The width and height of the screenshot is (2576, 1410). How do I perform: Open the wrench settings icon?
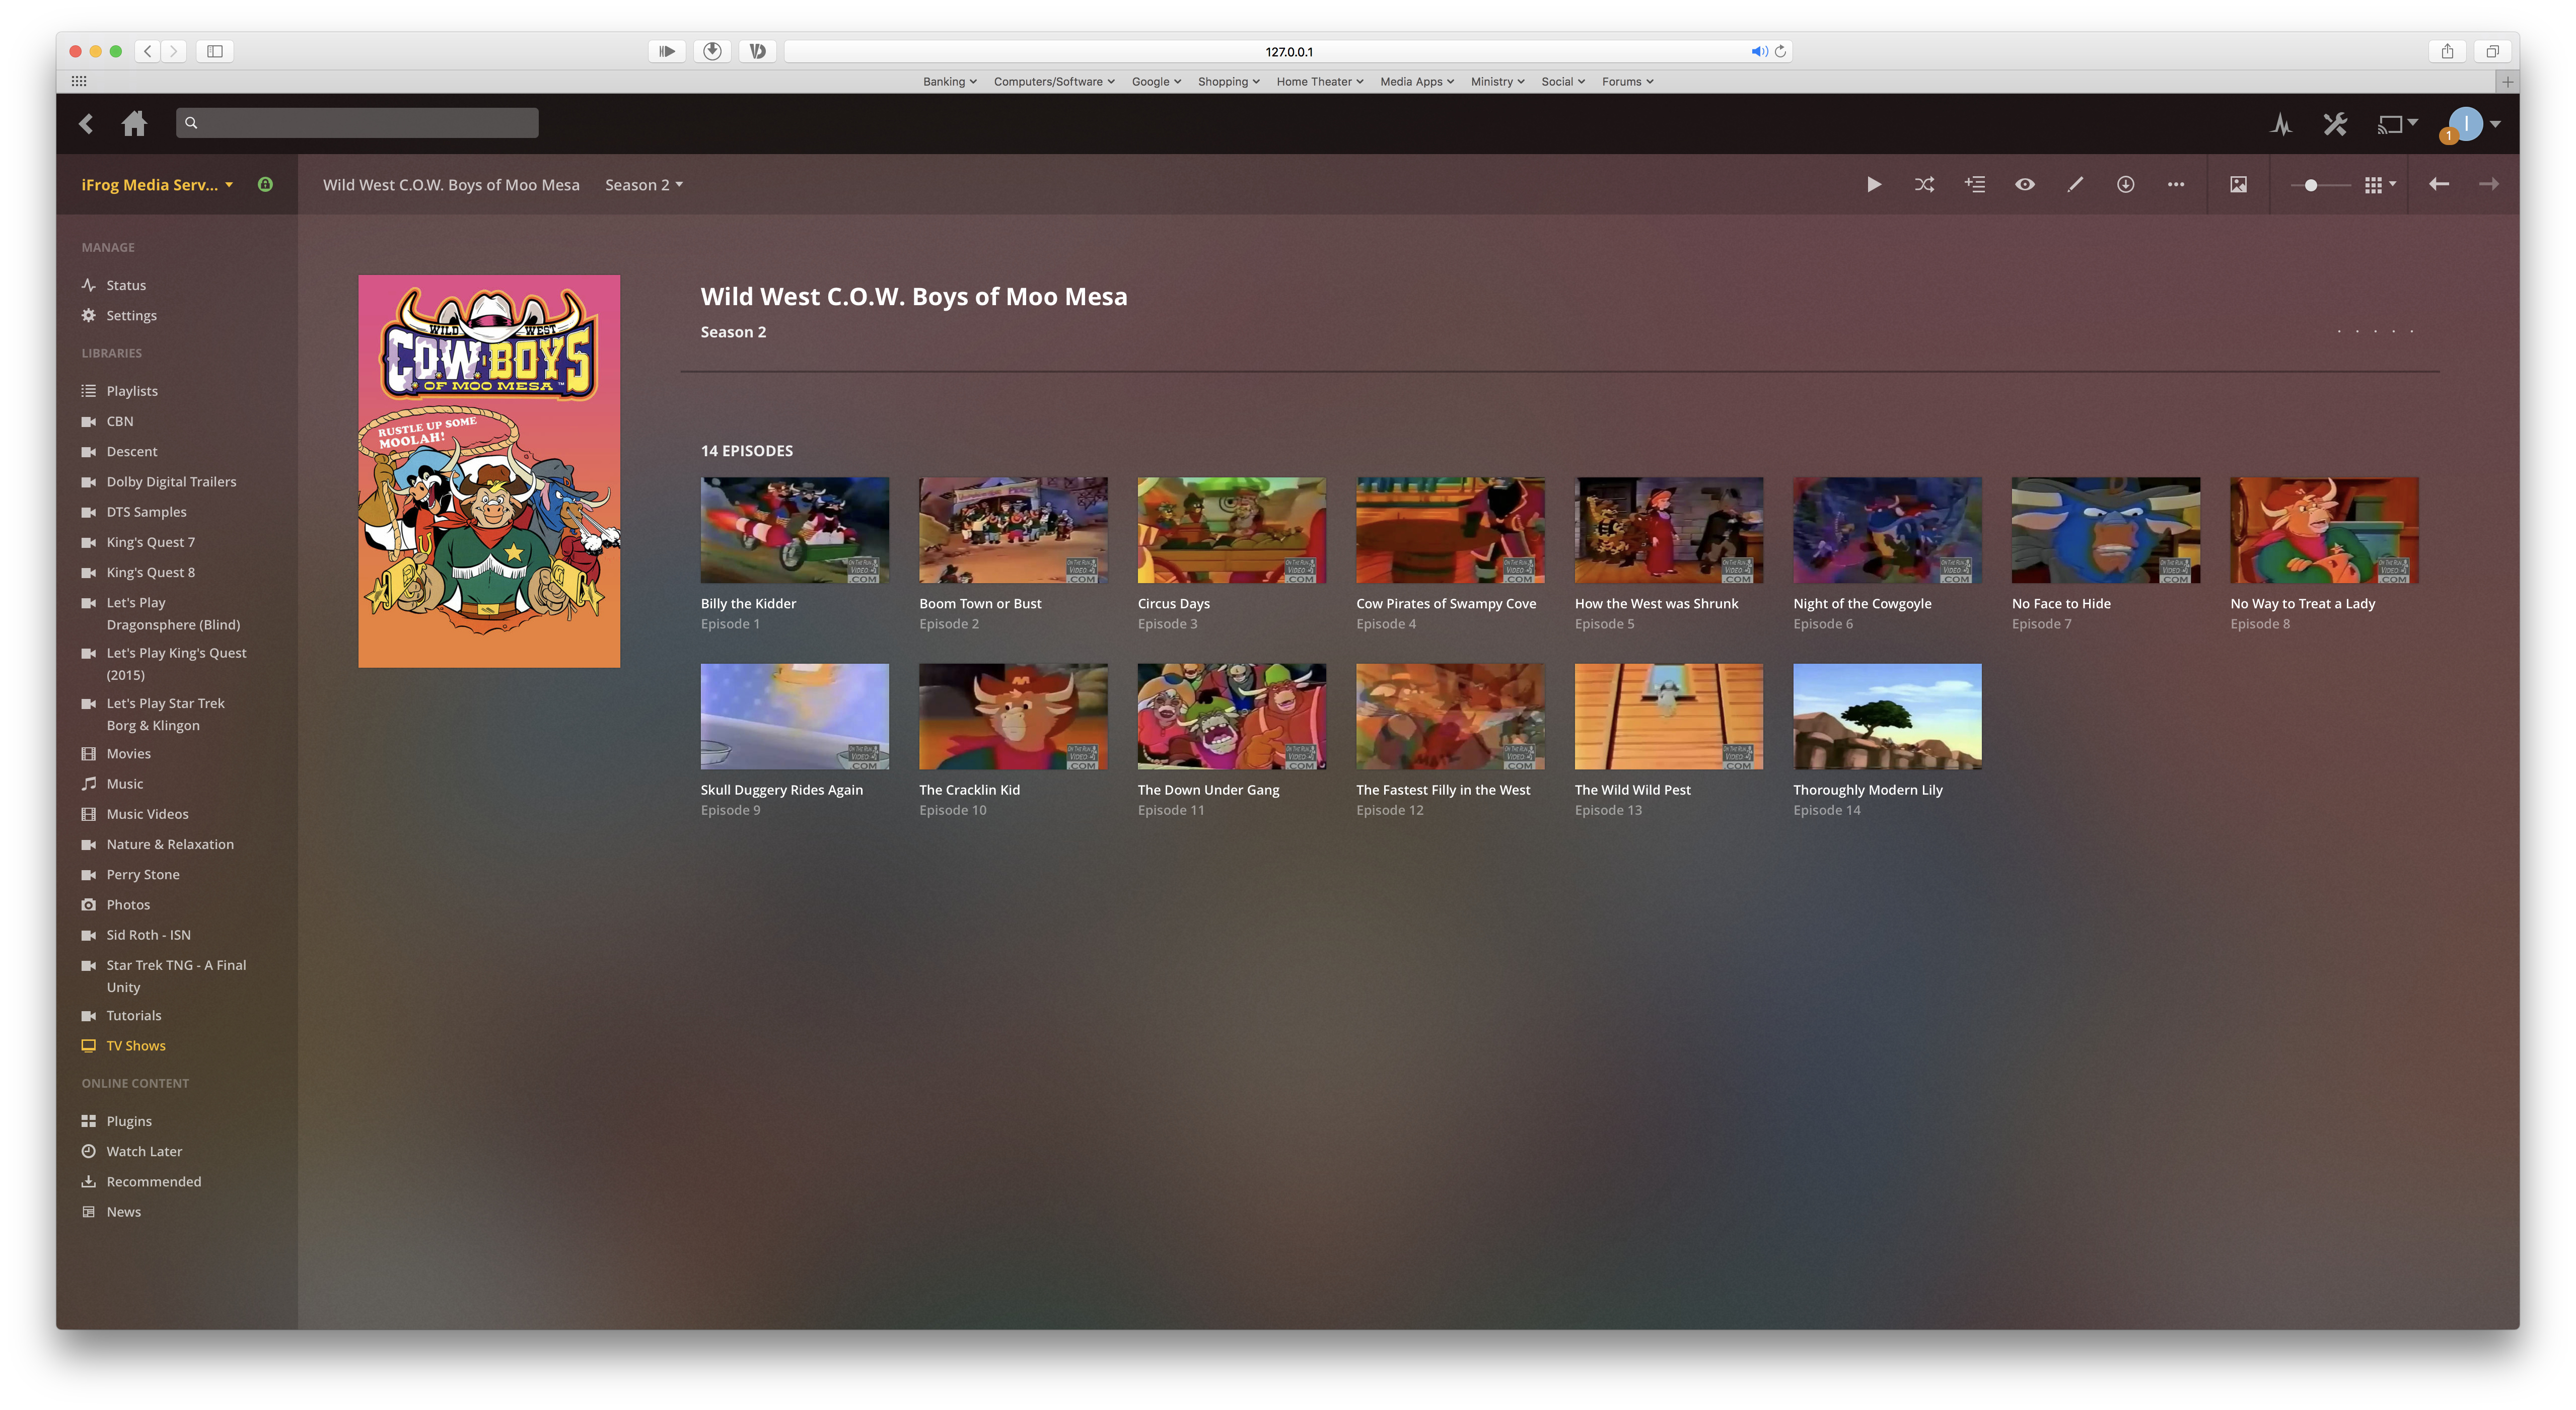pos(2335,124)
